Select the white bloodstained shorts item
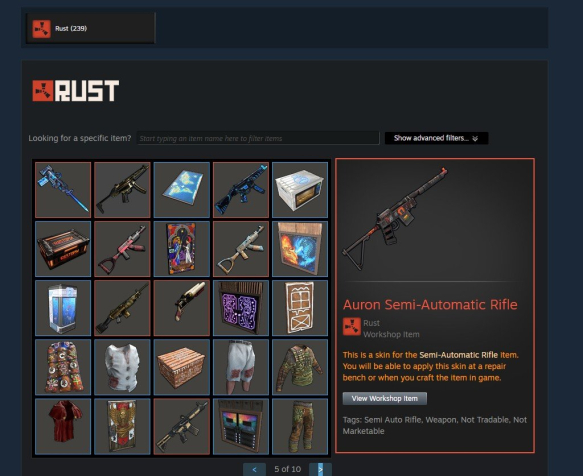Image resolution: width=583 pixels, height=476 pixels. click(241, 367)
